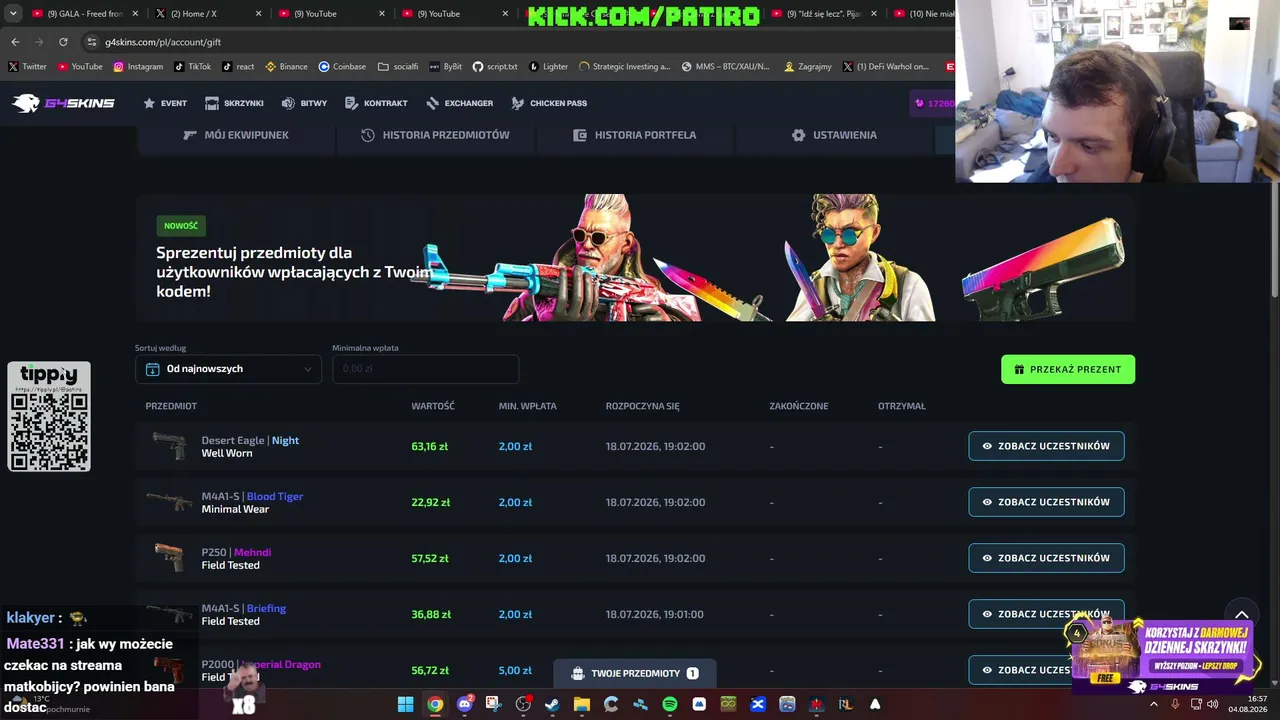Open Chrome from the taskbar
The image size is (1280, 720).
(x=435, y=704)
